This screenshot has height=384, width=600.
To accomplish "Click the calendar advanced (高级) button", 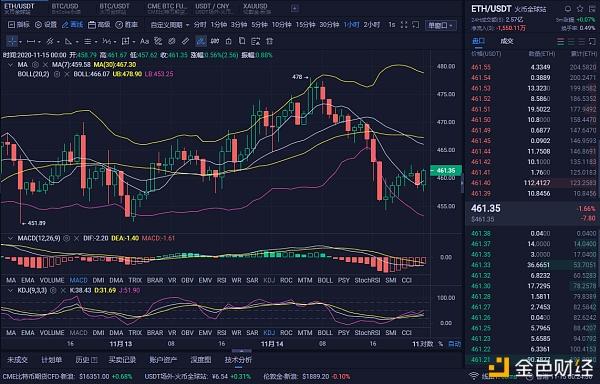I will (99, 24).
